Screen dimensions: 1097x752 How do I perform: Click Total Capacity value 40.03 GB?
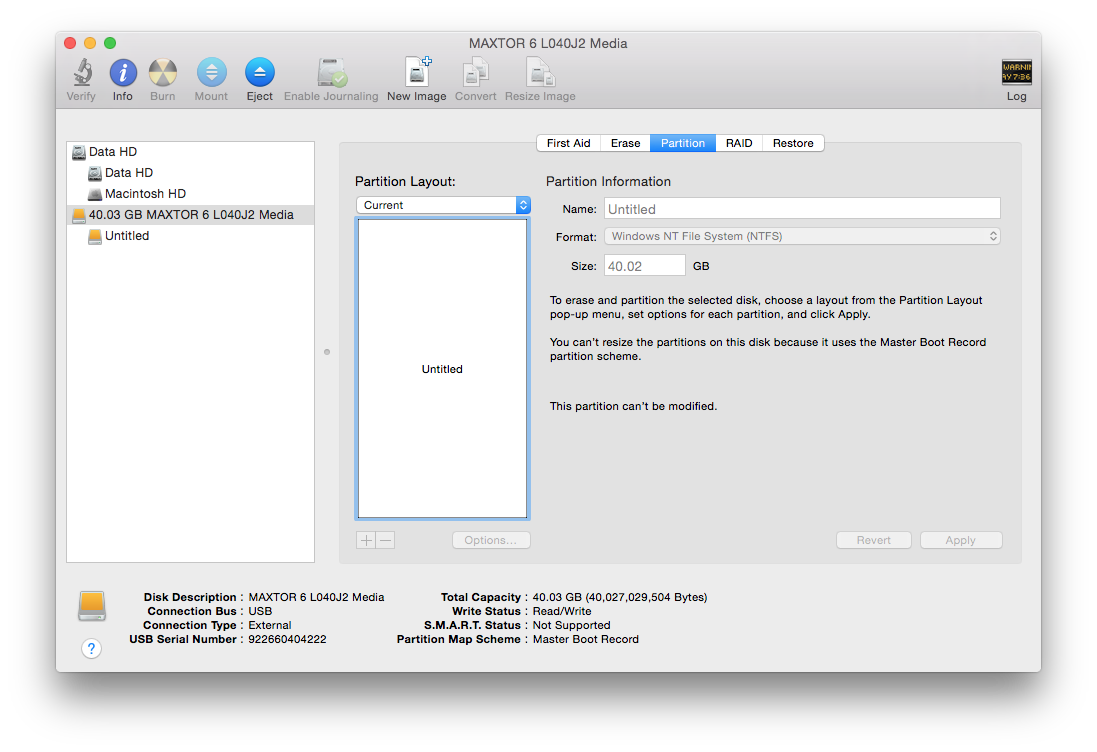(x=619, y=597)
